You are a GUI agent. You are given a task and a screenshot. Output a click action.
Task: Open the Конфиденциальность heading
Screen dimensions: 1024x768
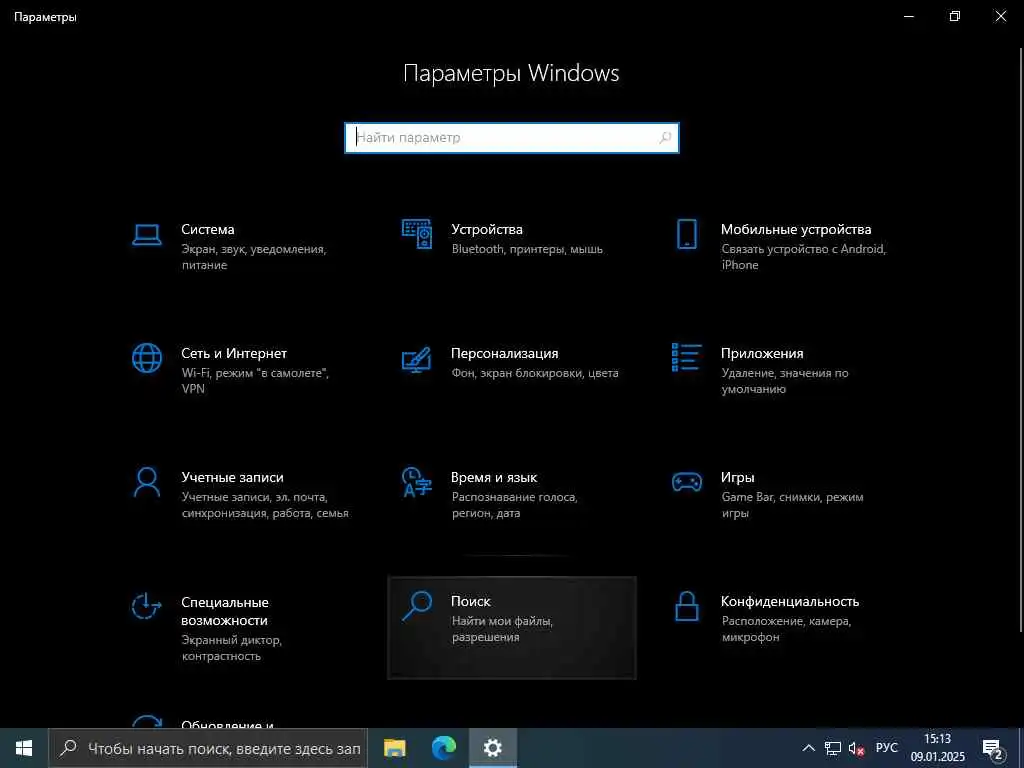790,601
